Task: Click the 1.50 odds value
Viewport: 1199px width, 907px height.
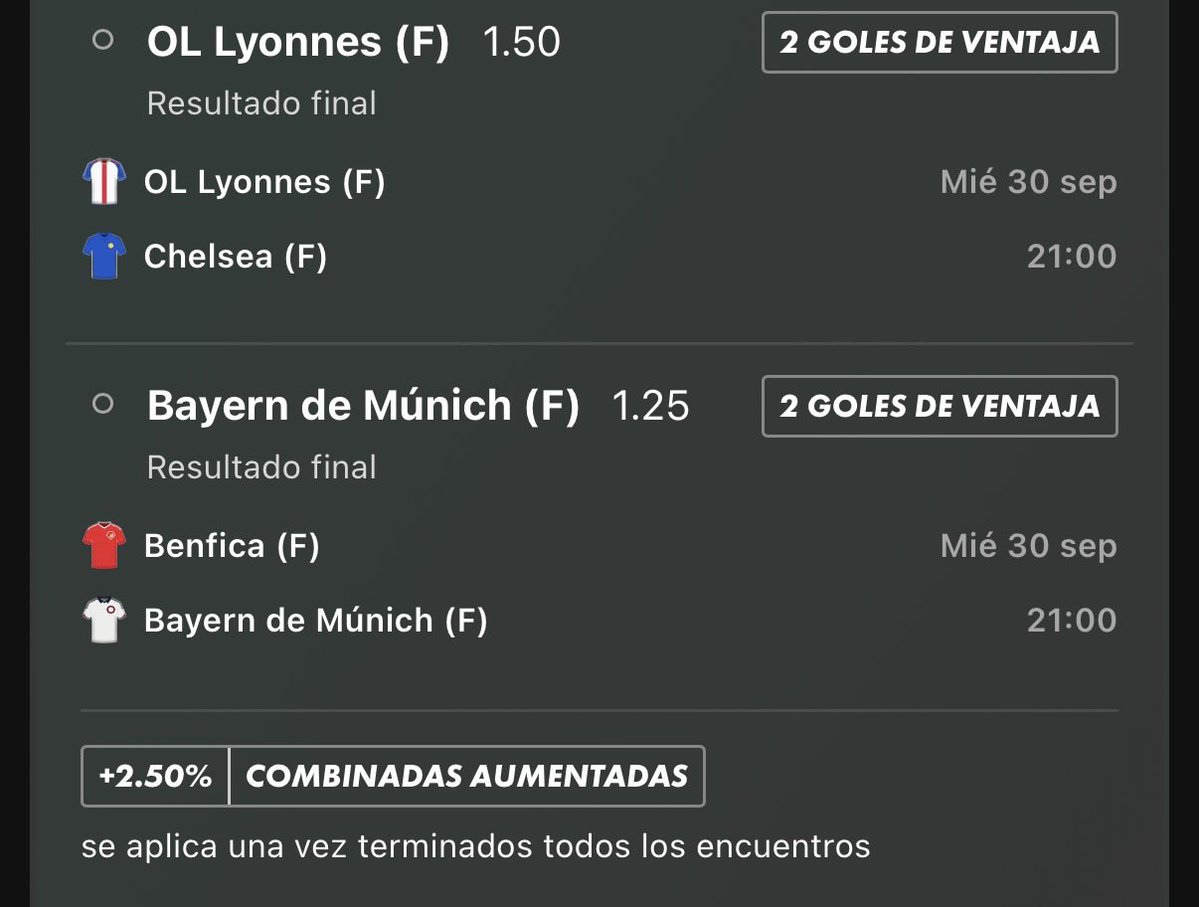Action: (522, 42)
